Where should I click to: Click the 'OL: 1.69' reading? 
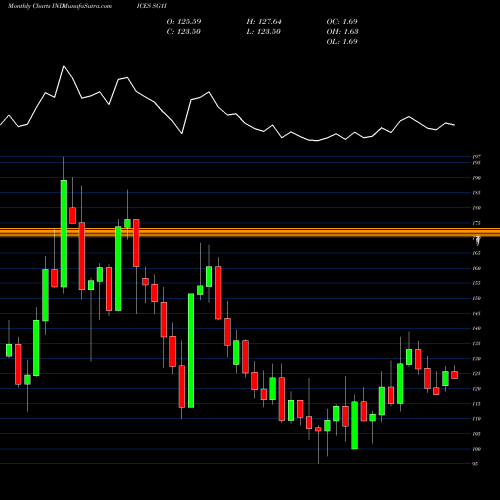[342, 42]
